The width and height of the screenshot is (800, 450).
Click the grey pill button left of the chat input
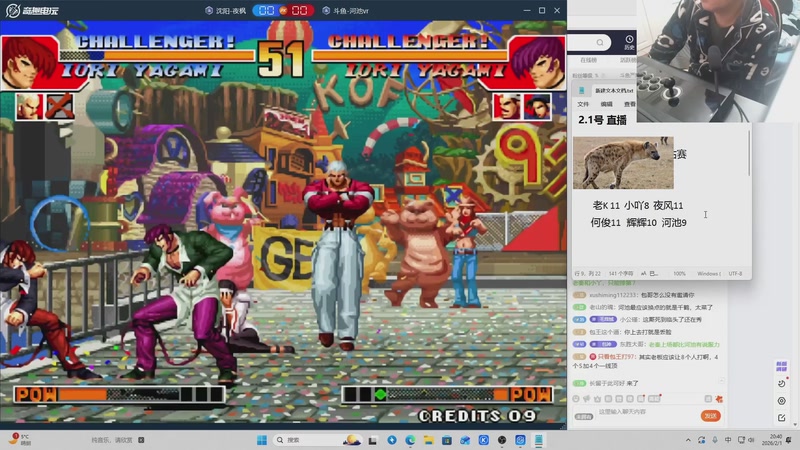tap(584, 417)
